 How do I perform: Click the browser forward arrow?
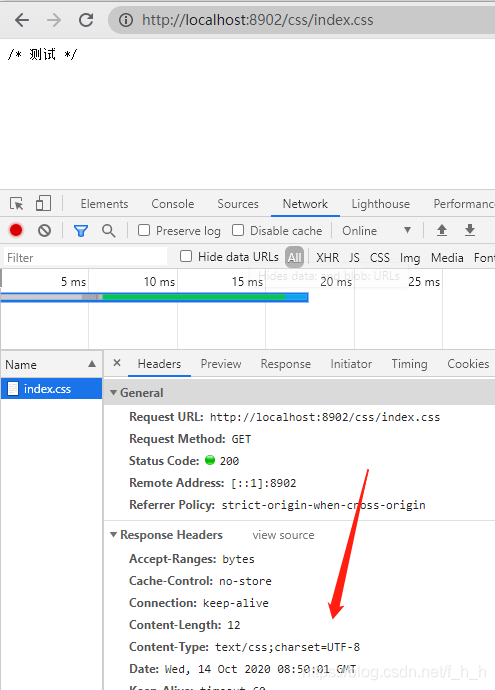54,20
